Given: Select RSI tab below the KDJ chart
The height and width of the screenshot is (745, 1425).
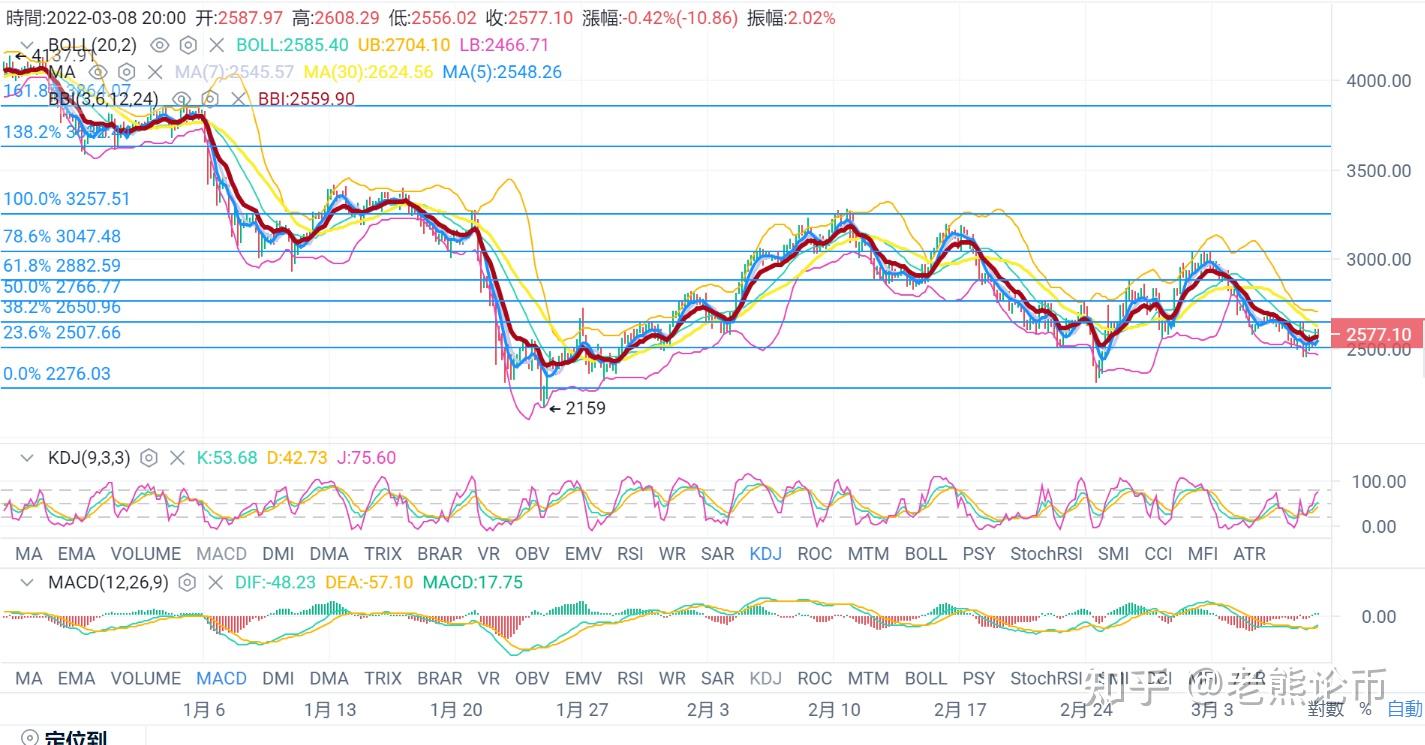Looking at the screenshot, I should click(630, 553).
